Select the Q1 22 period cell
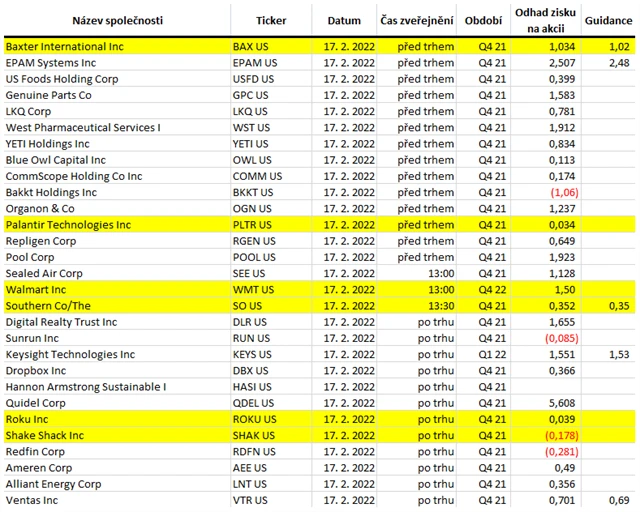The image size is (640, 512). coord(484,354)
